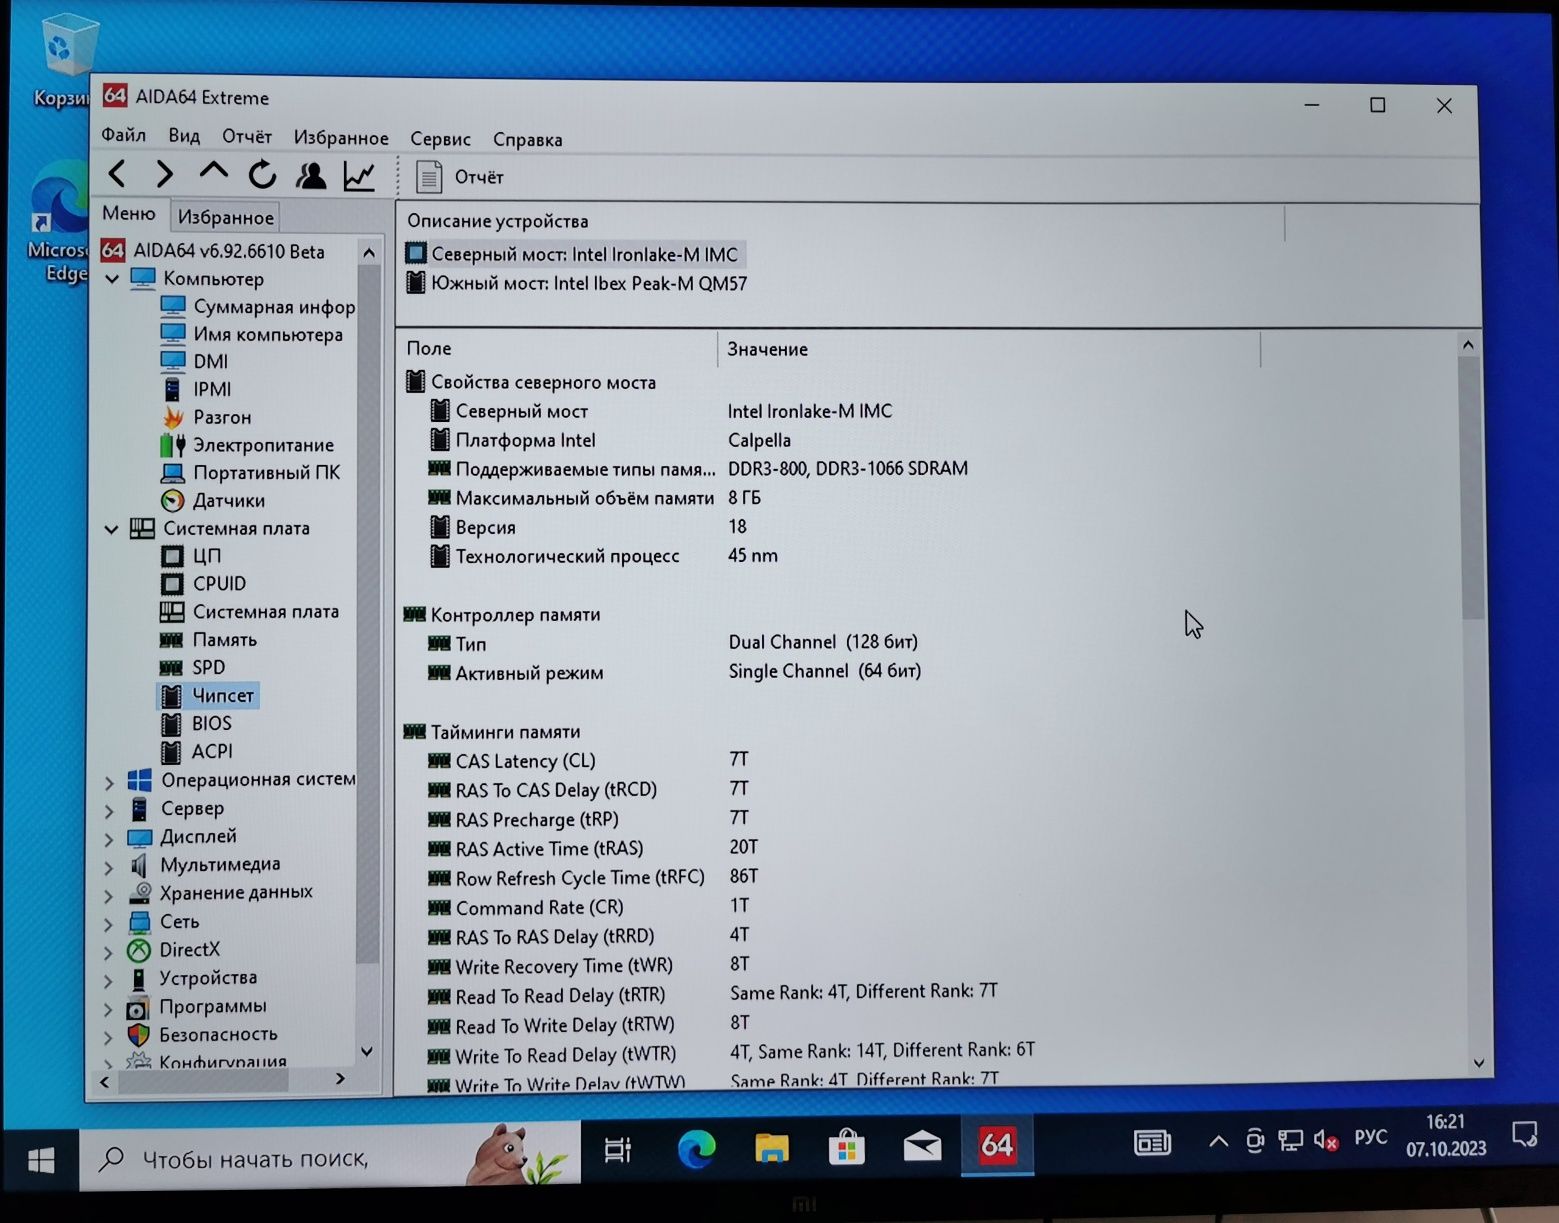Open Microsoft Store from the taskbar
This screenshot has width=1559, height=1223.
[x=846, y=1147]
